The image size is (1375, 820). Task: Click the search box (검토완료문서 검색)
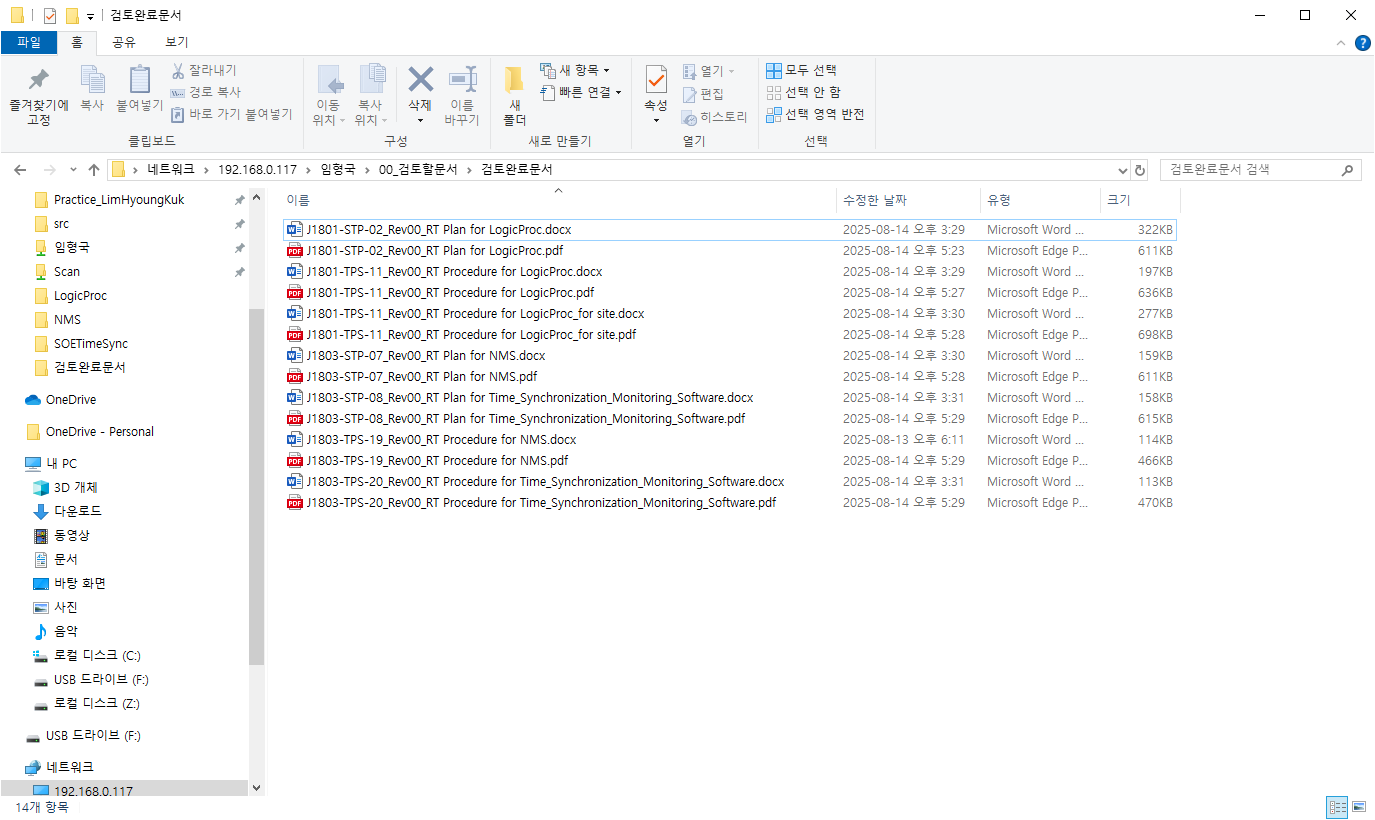[1250, 170]
